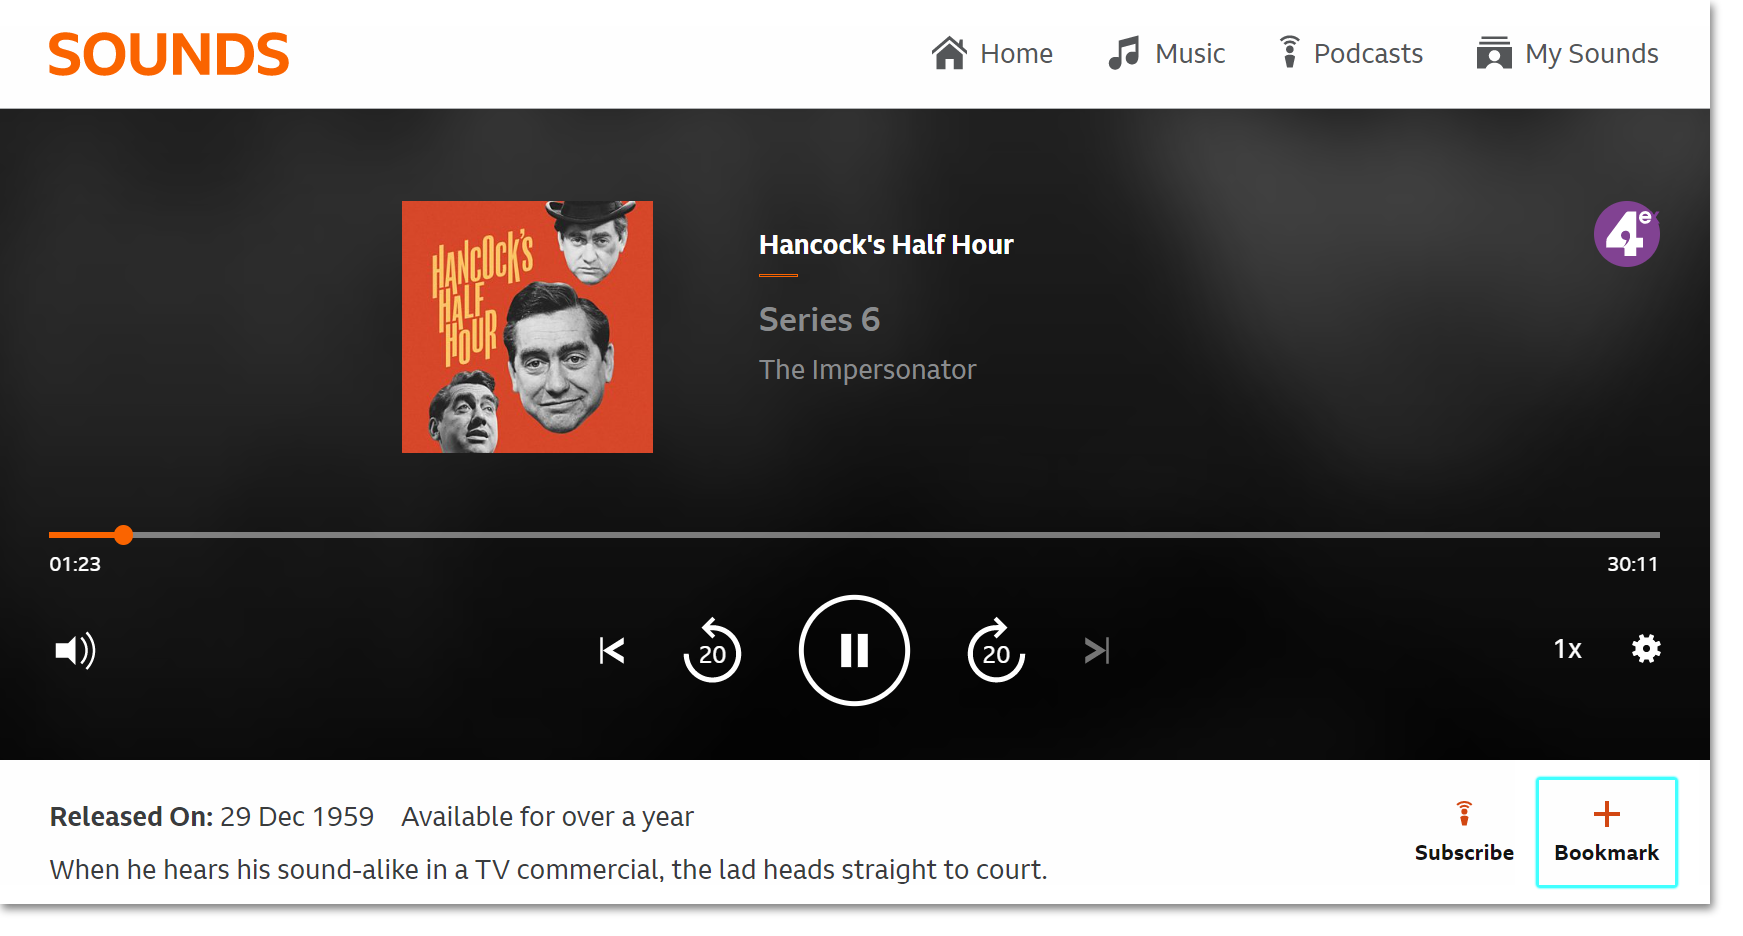Open the Music section

[1166, 53]
